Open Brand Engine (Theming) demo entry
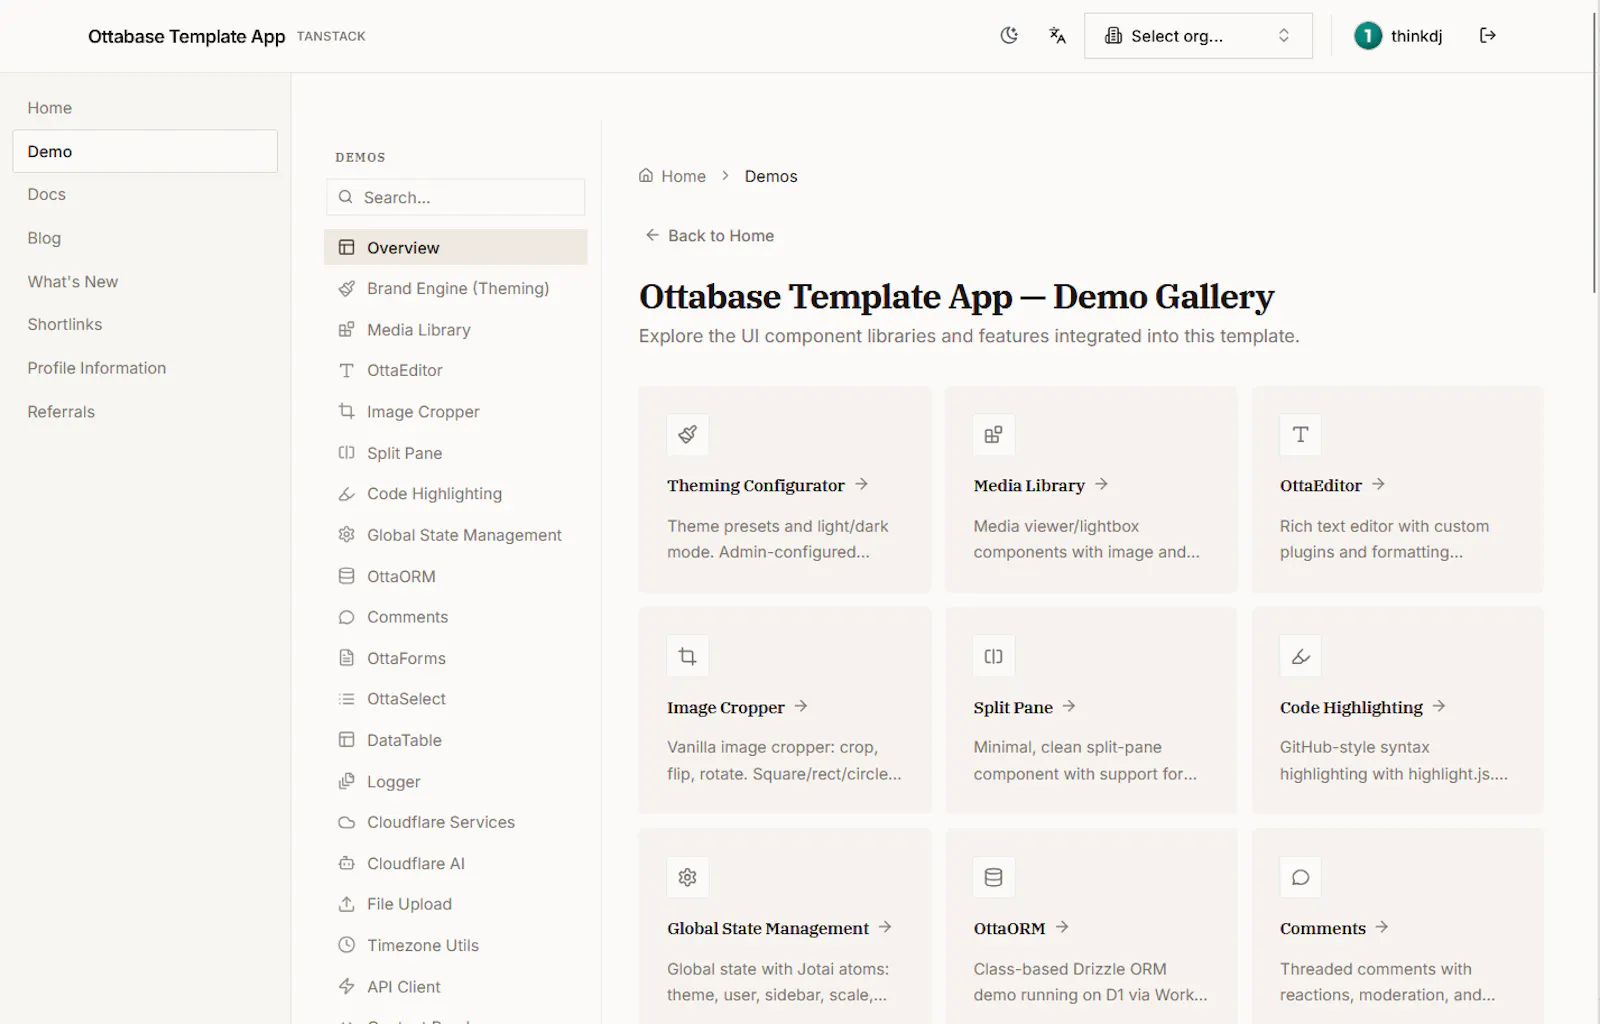The height and width of the screenshot is (1024, 1600). (x=456, y=289)
